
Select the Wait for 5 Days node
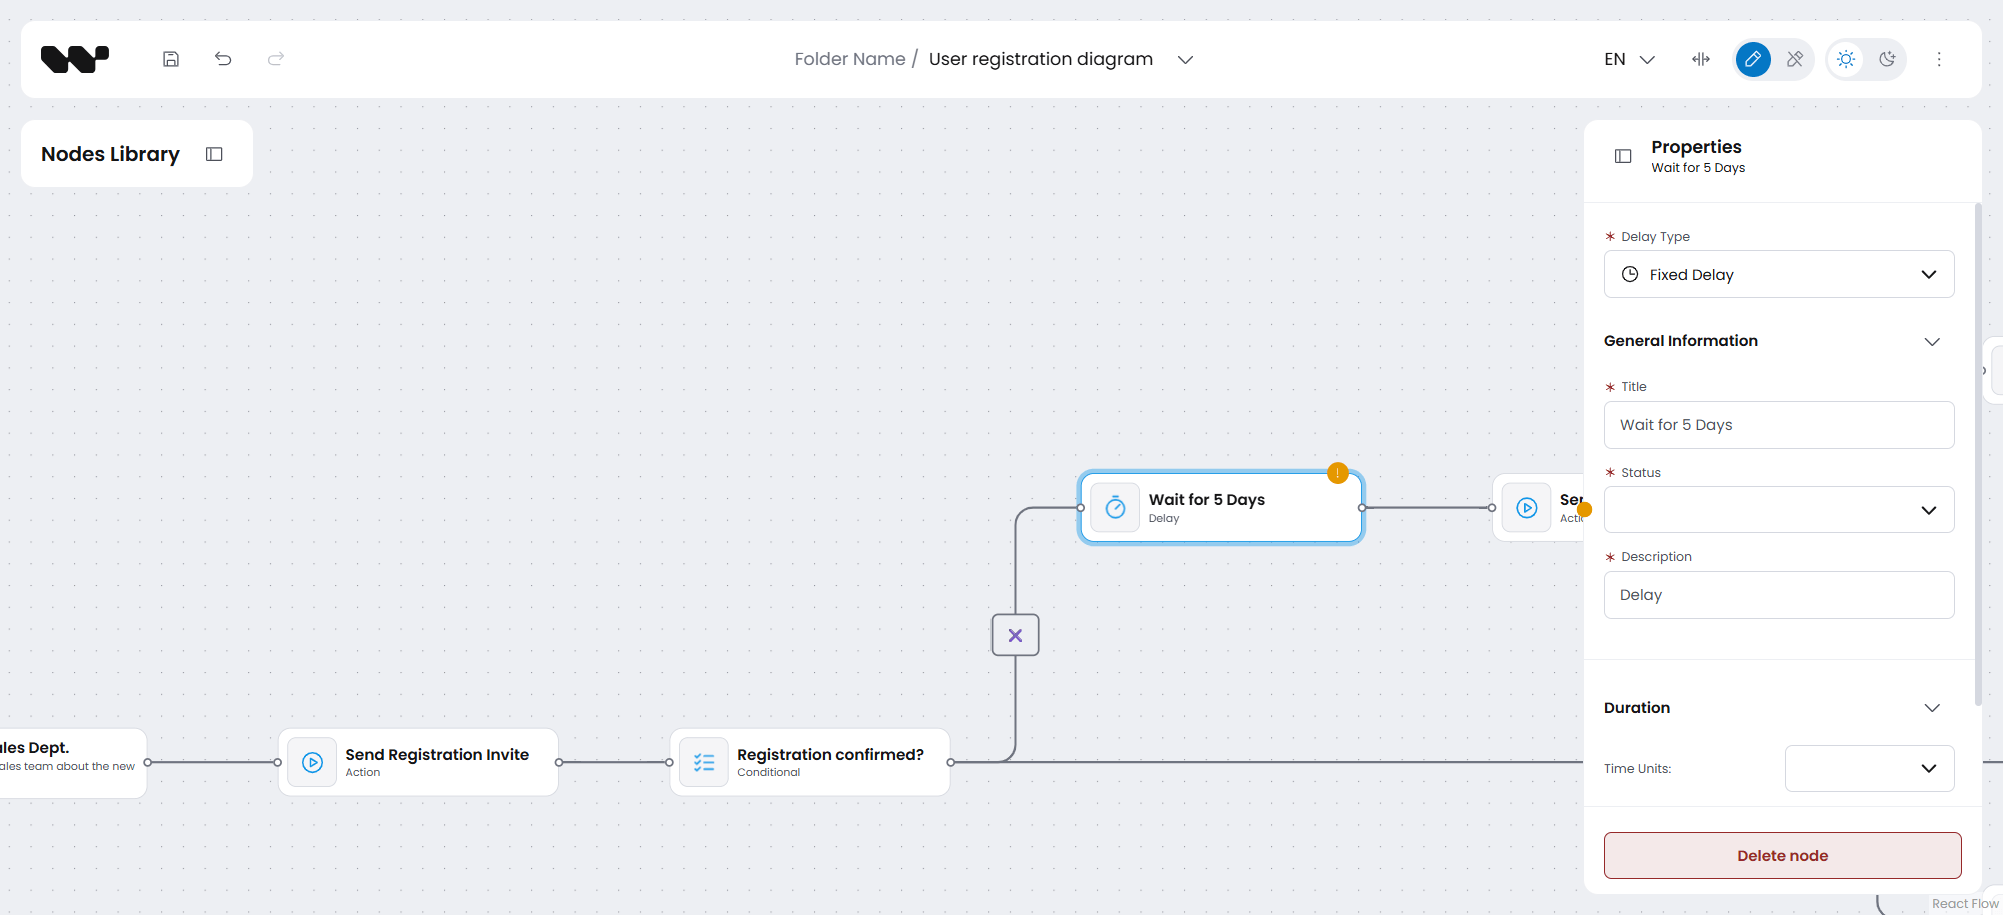point(1221,508)
